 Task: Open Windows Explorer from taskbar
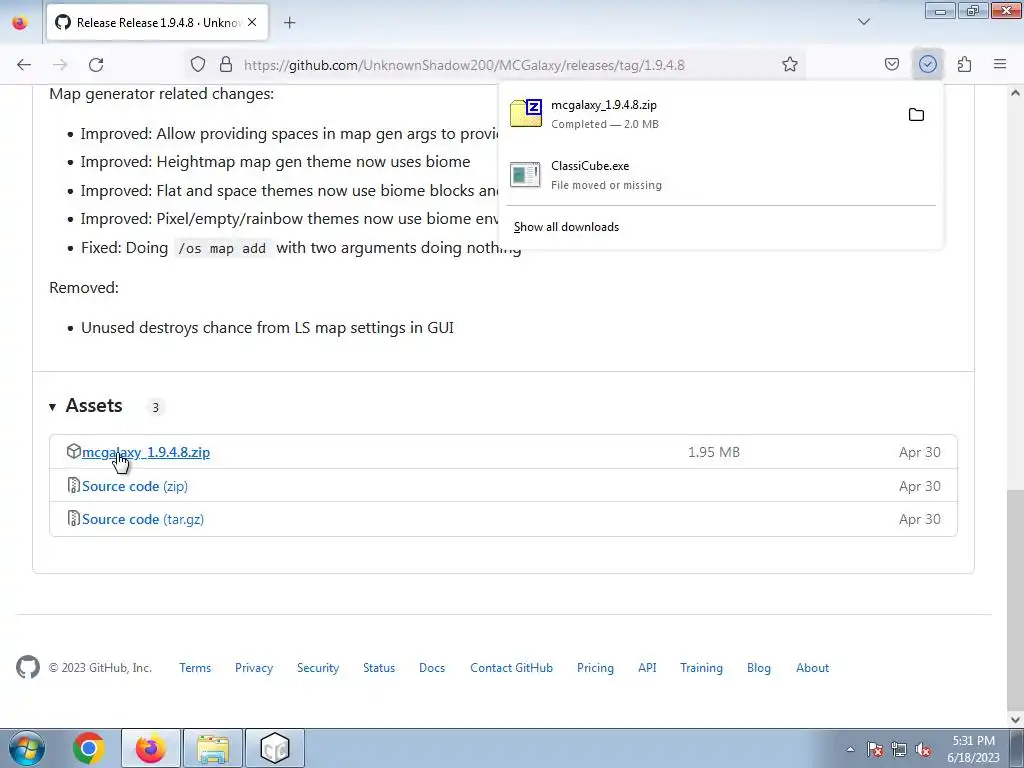(x=212, y=748)
